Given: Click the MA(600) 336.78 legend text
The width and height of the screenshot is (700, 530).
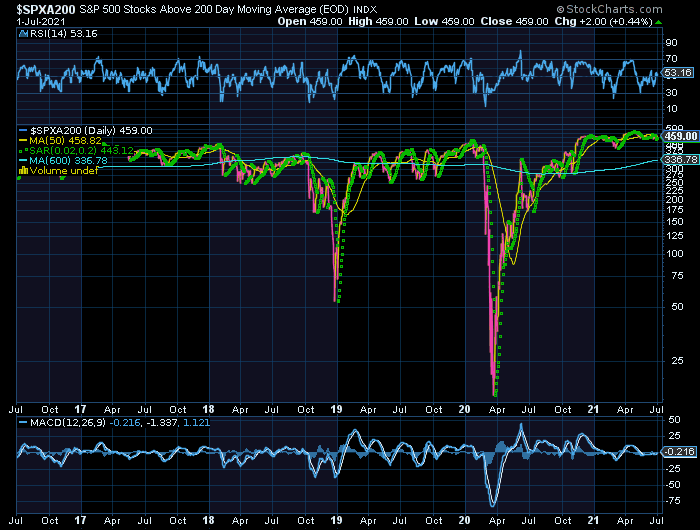Looking at the screenshot, I should point(68,161).
